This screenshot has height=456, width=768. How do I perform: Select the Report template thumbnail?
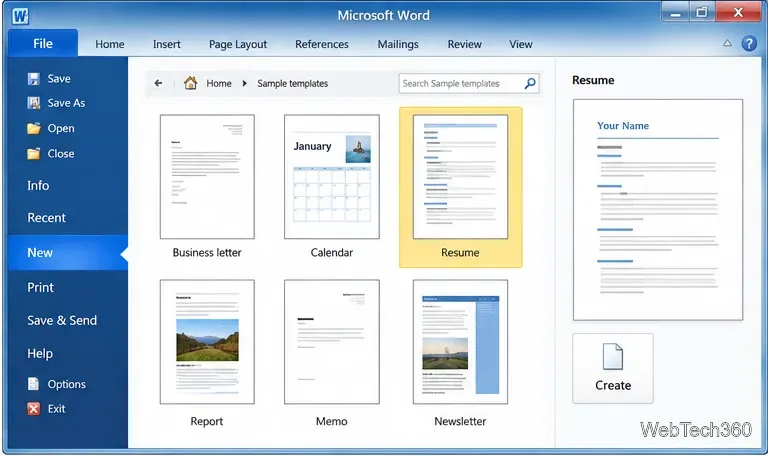(207, 342)
